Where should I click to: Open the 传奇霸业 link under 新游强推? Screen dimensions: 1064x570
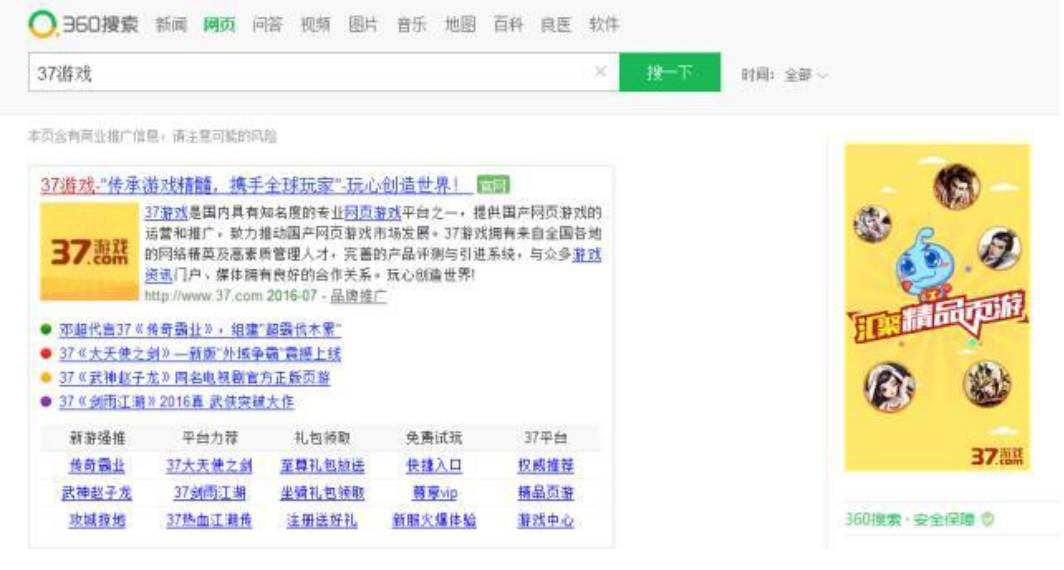[x=97, y=466]
